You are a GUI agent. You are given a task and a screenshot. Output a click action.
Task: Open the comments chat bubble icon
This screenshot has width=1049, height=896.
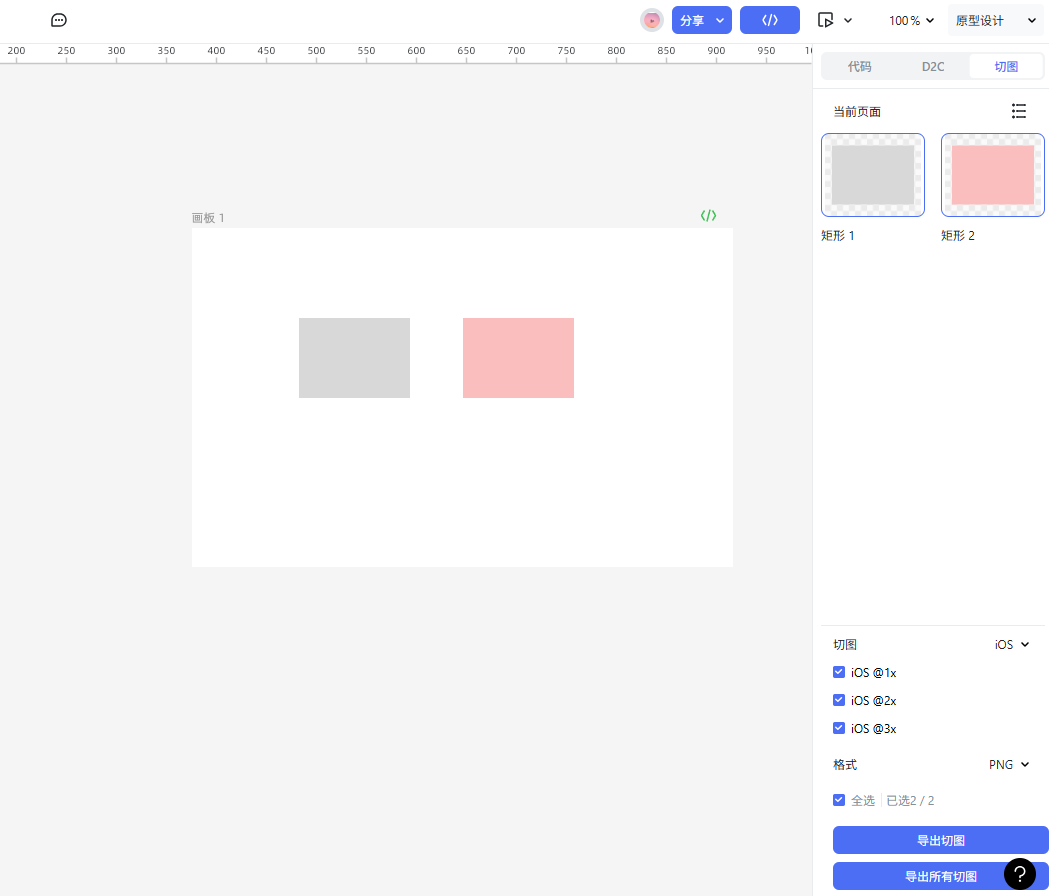click(59, 20)
